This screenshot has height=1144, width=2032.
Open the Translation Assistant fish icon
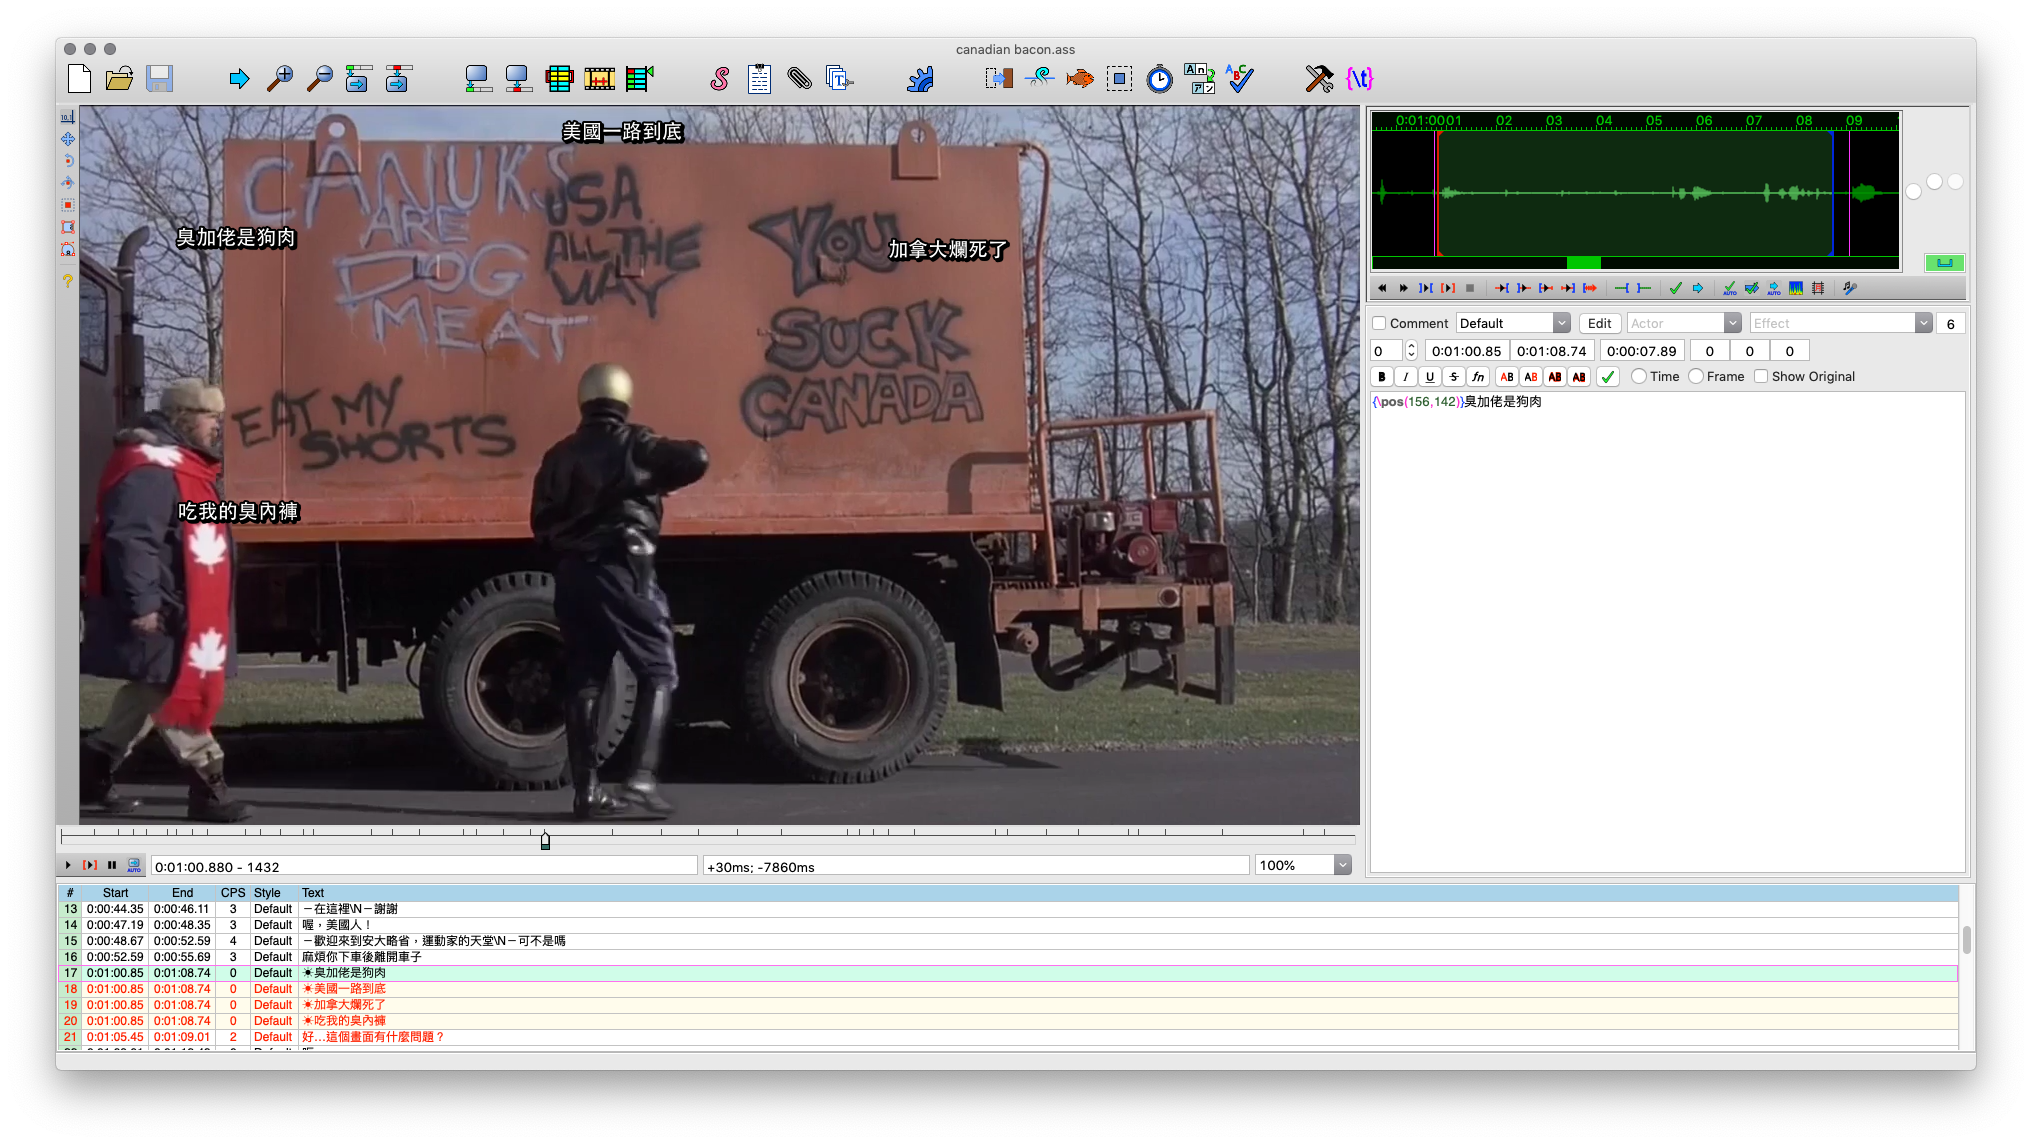coord(1079,78)
